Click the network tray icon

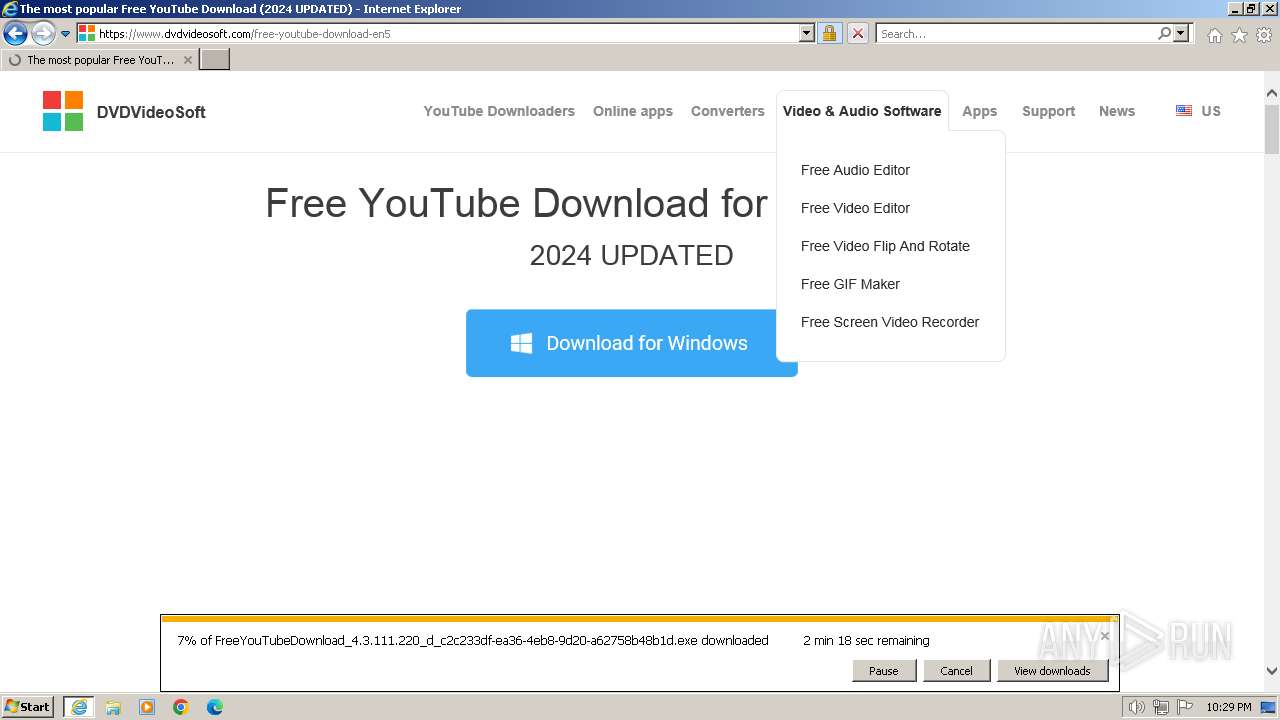(x=1161, y=707)
